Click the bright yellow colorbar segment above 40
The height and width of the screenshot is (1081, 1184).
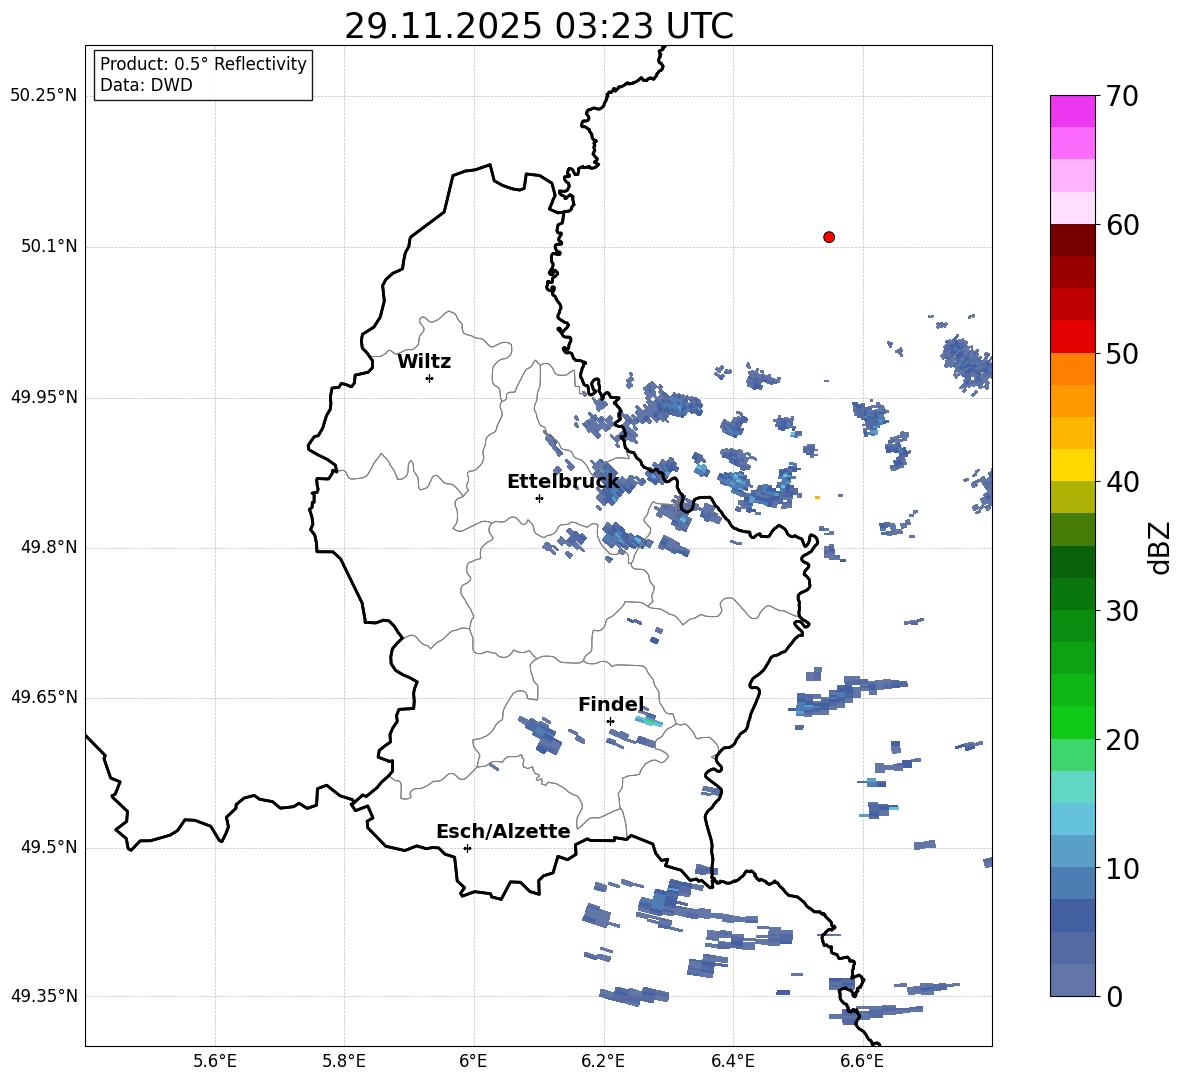(1072, 465)
